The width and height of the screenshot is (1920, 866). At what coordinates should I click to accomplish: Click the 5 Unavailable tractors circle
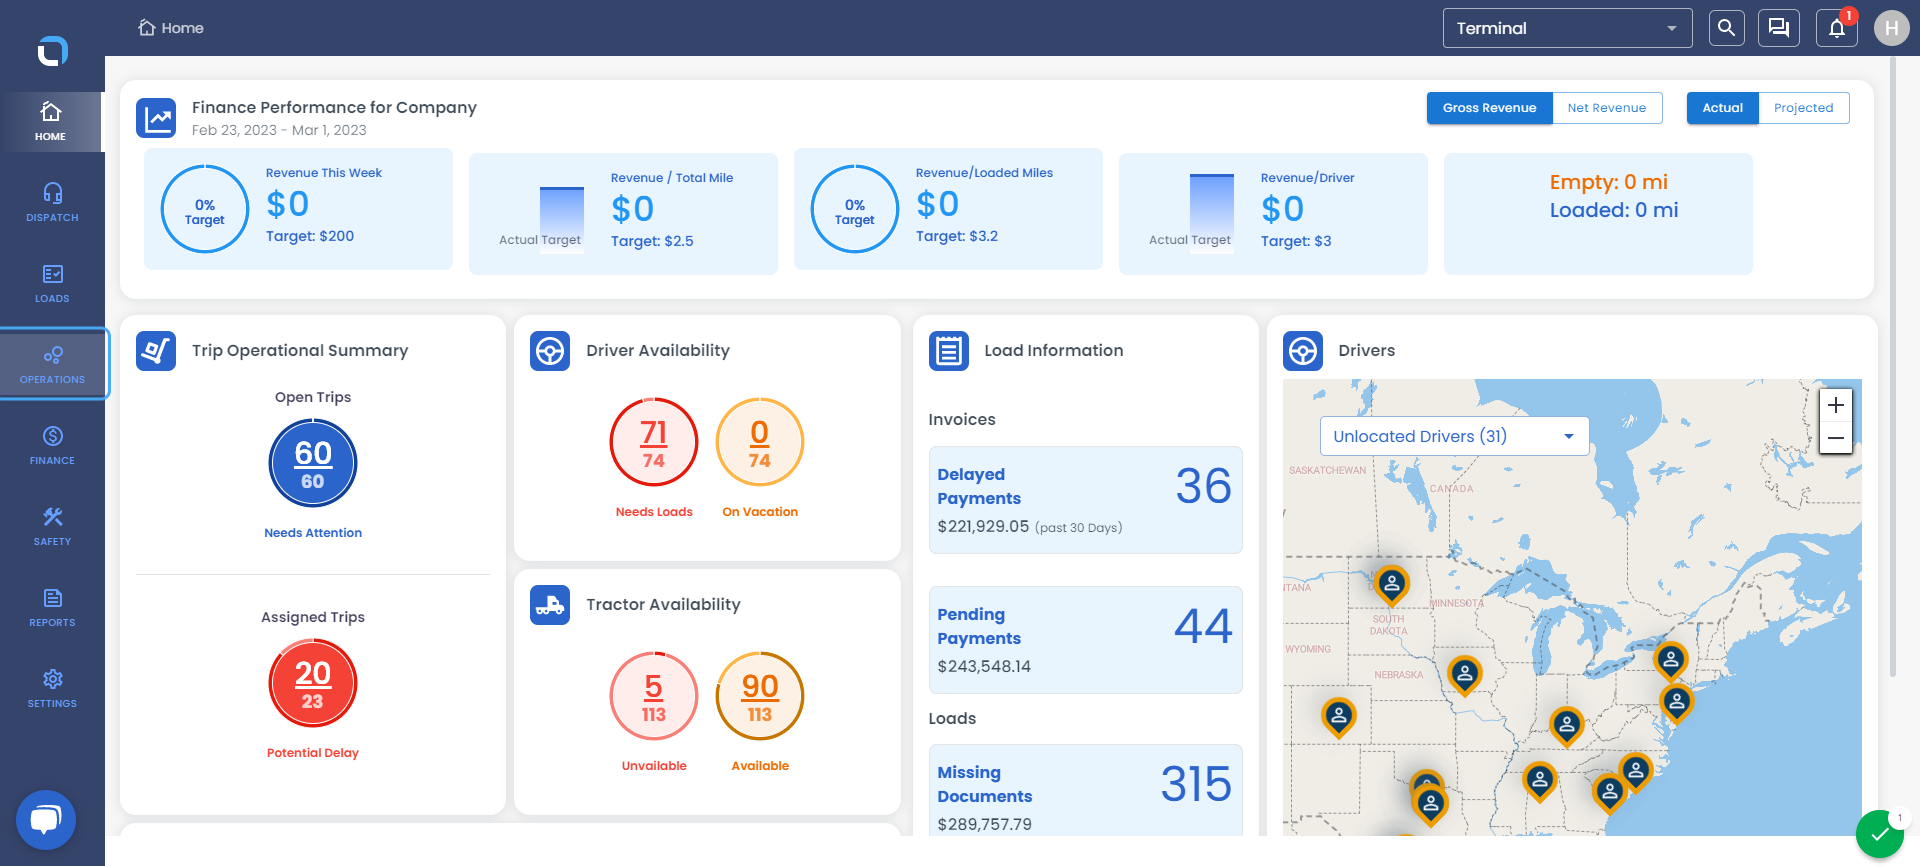(654, 696)
